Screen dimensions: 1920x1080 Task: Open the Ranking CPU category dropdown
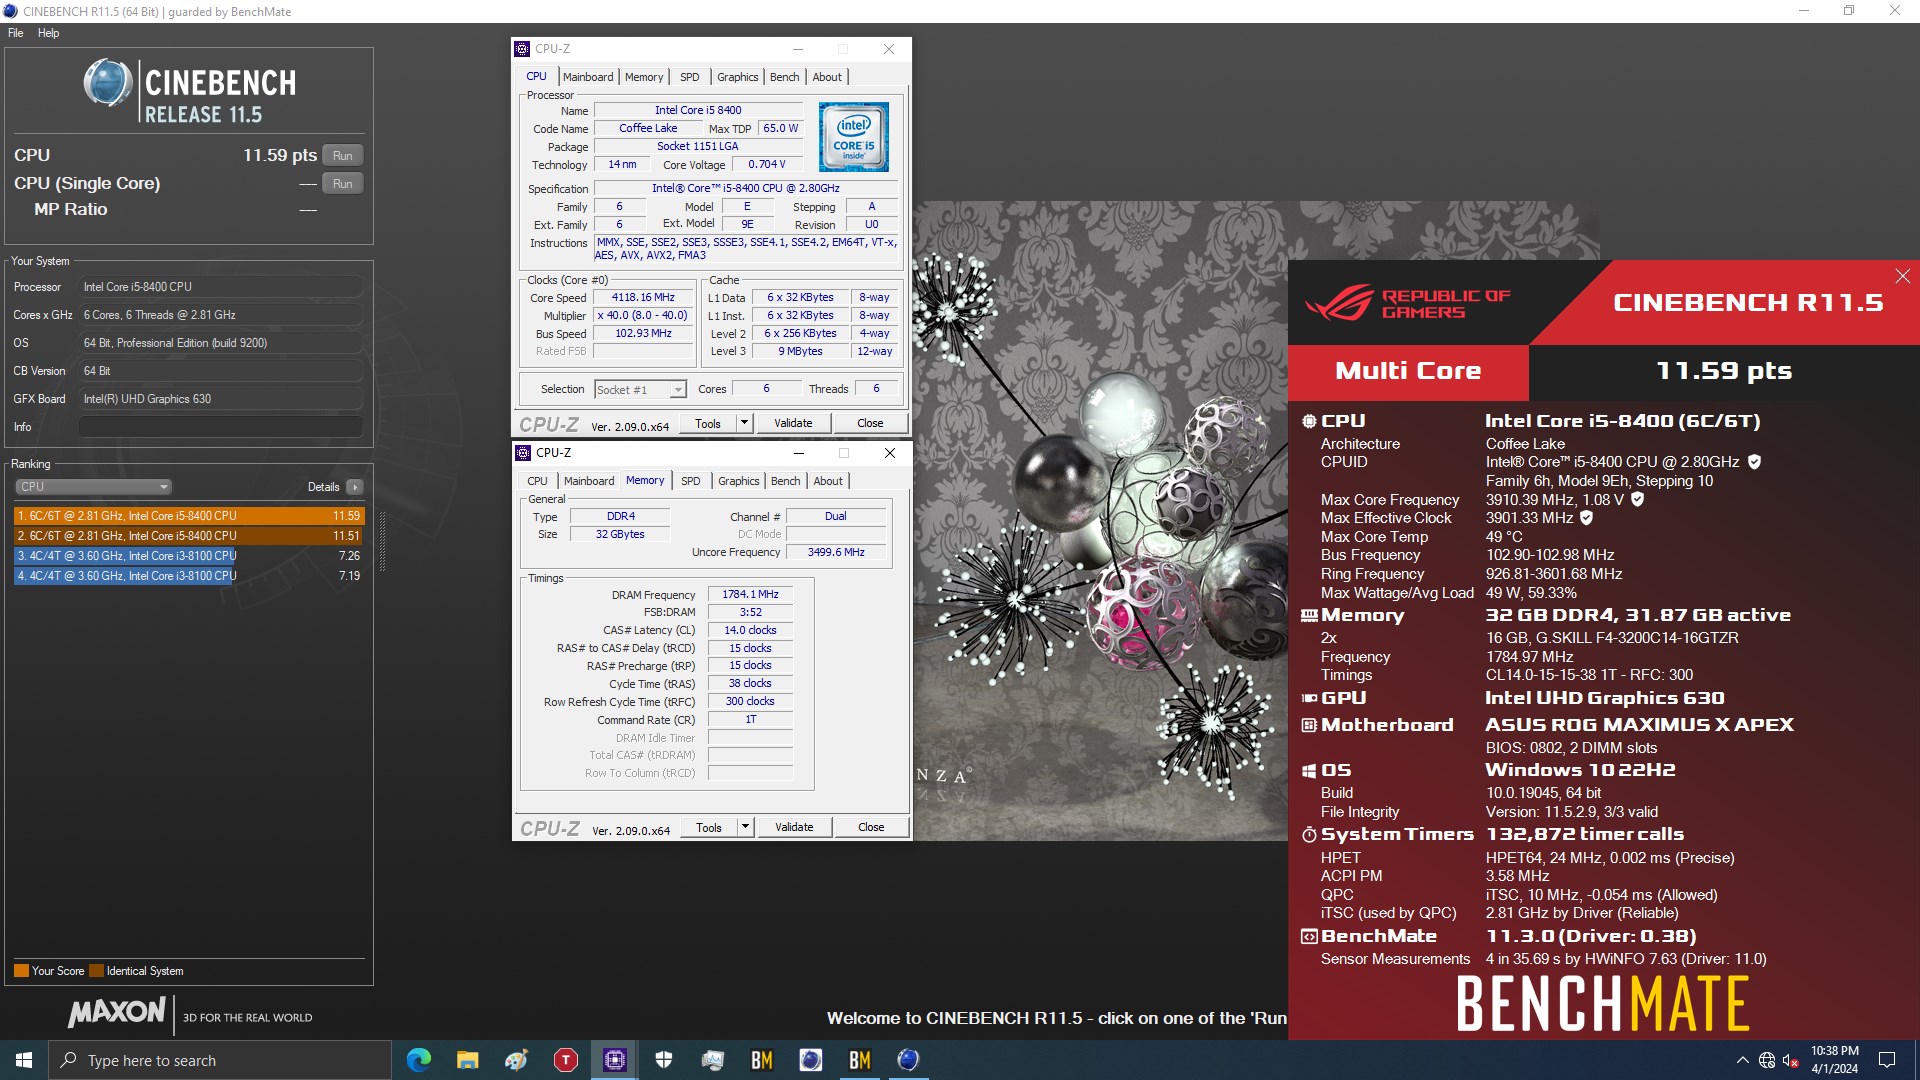[94, 487]
